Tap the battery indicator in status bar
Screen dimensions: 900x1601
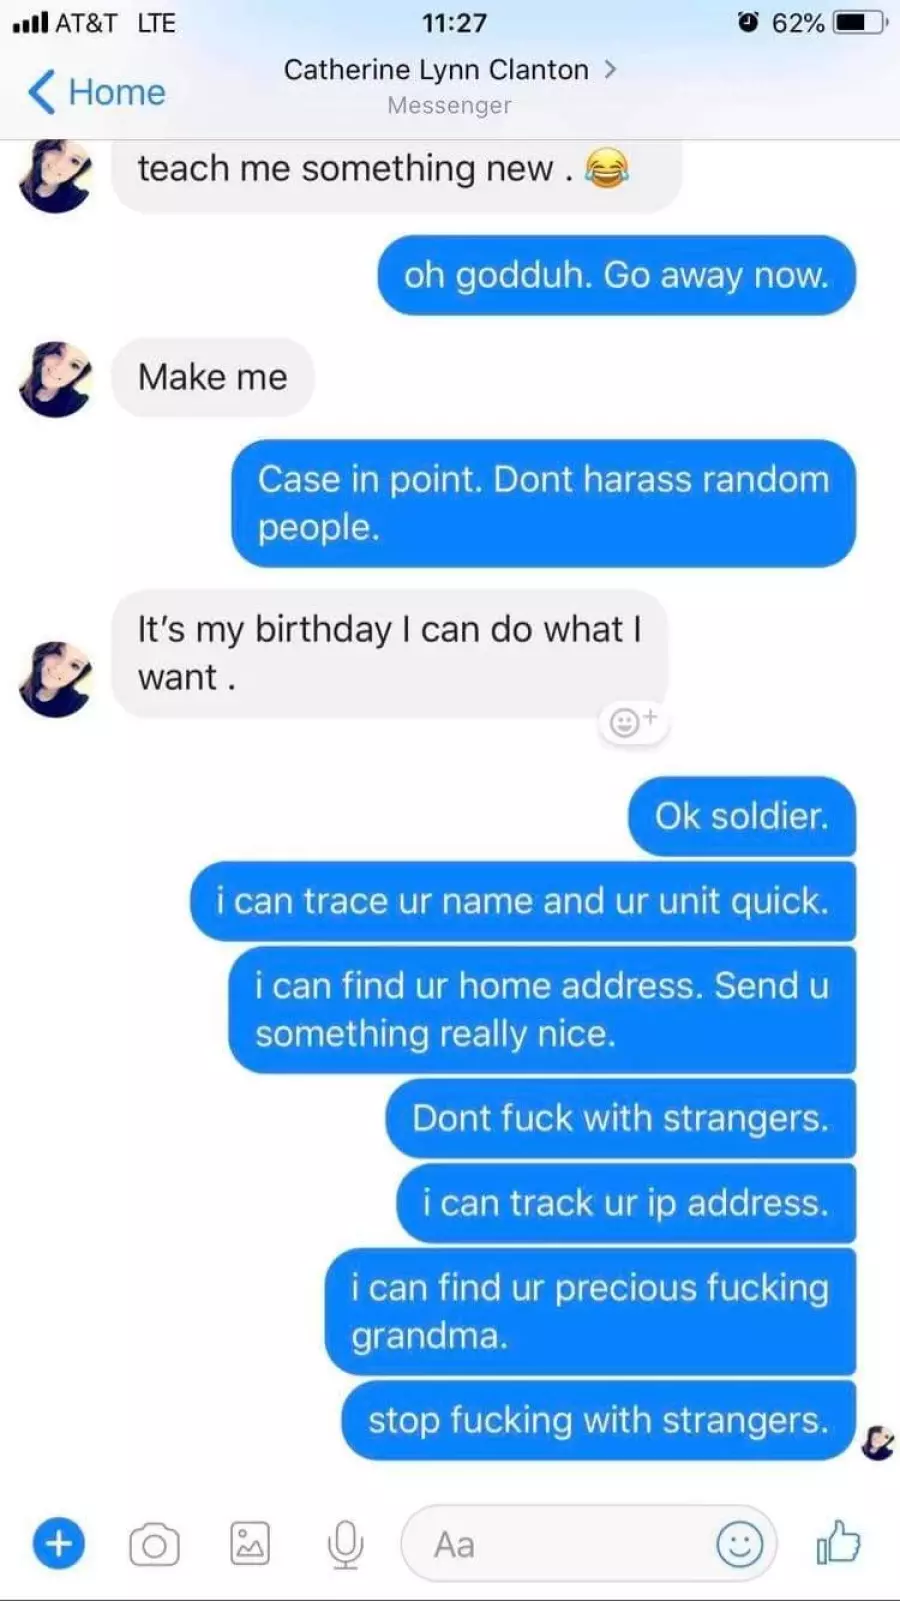click(x=861, y=22)
